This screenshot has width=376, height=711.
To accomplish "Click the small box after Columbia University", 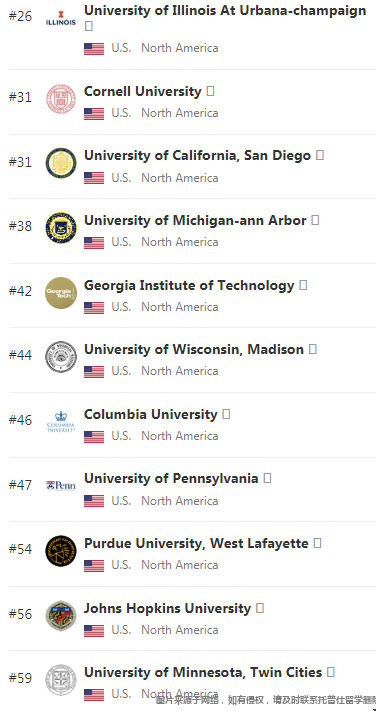I will click(x=226, y=414).
